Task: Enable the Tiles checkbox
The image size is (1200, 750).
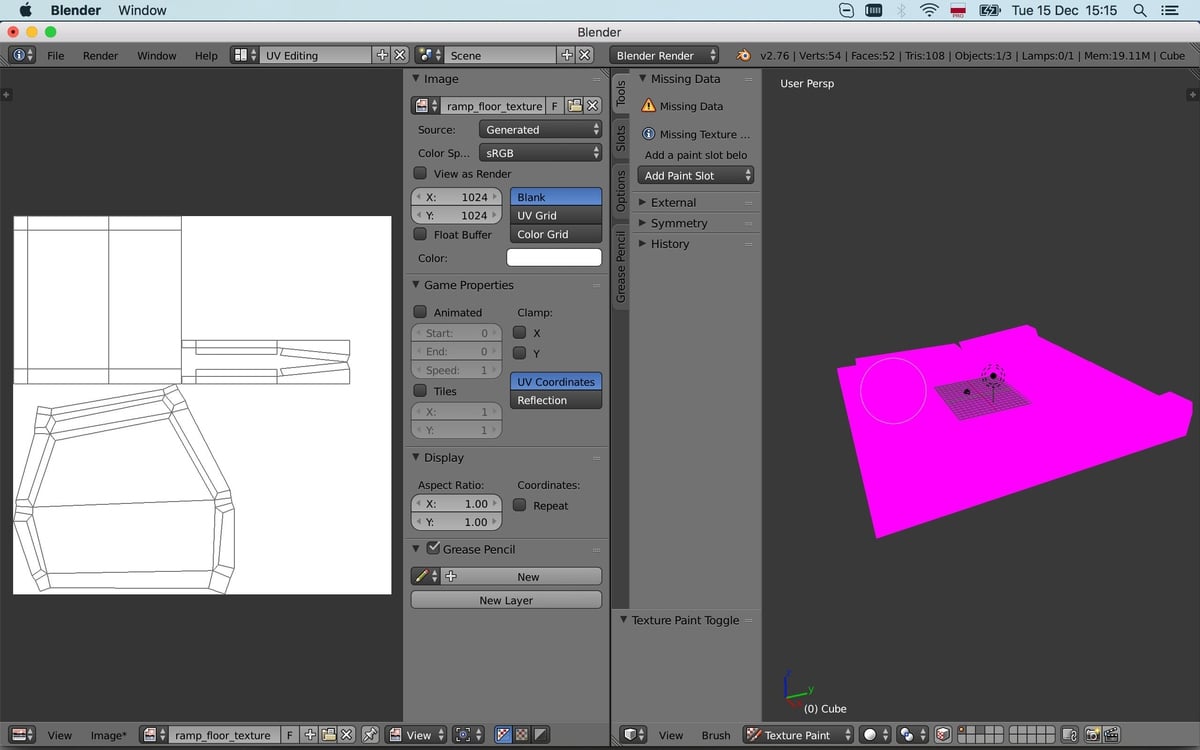Action: coord(420,391)
